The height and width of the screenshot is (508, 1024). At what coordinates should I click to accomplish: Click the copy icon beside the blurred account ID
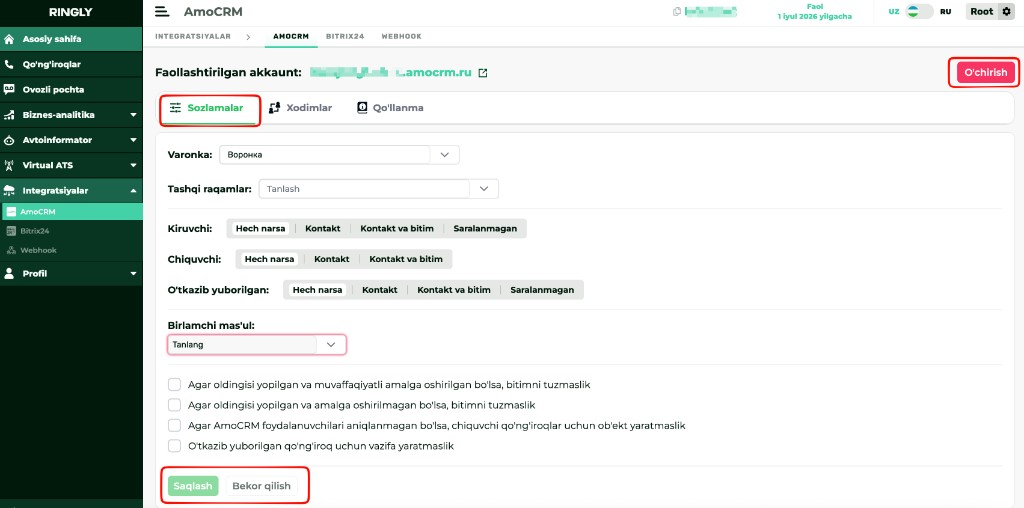pos(677,12)
